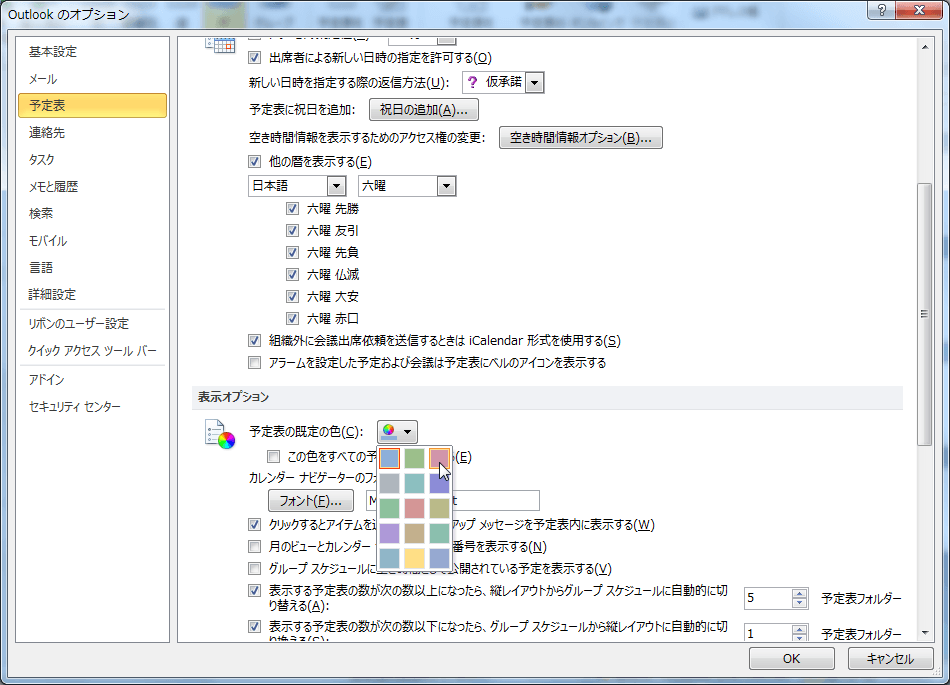Increase the value 1 folder spinner
This screenshot has width=950, height=685.
click(799, 629)
